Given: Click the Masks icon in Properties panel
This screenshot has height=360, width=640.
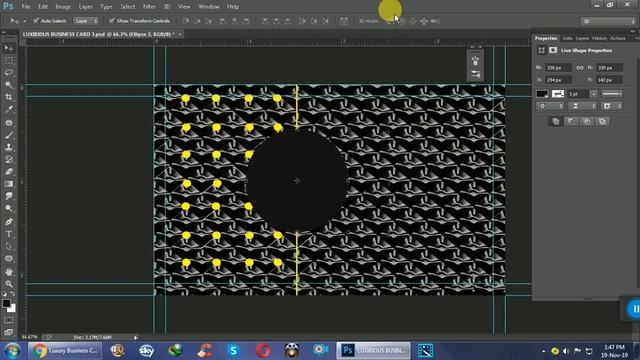Looking at the screenshot, I should point(553,50).
